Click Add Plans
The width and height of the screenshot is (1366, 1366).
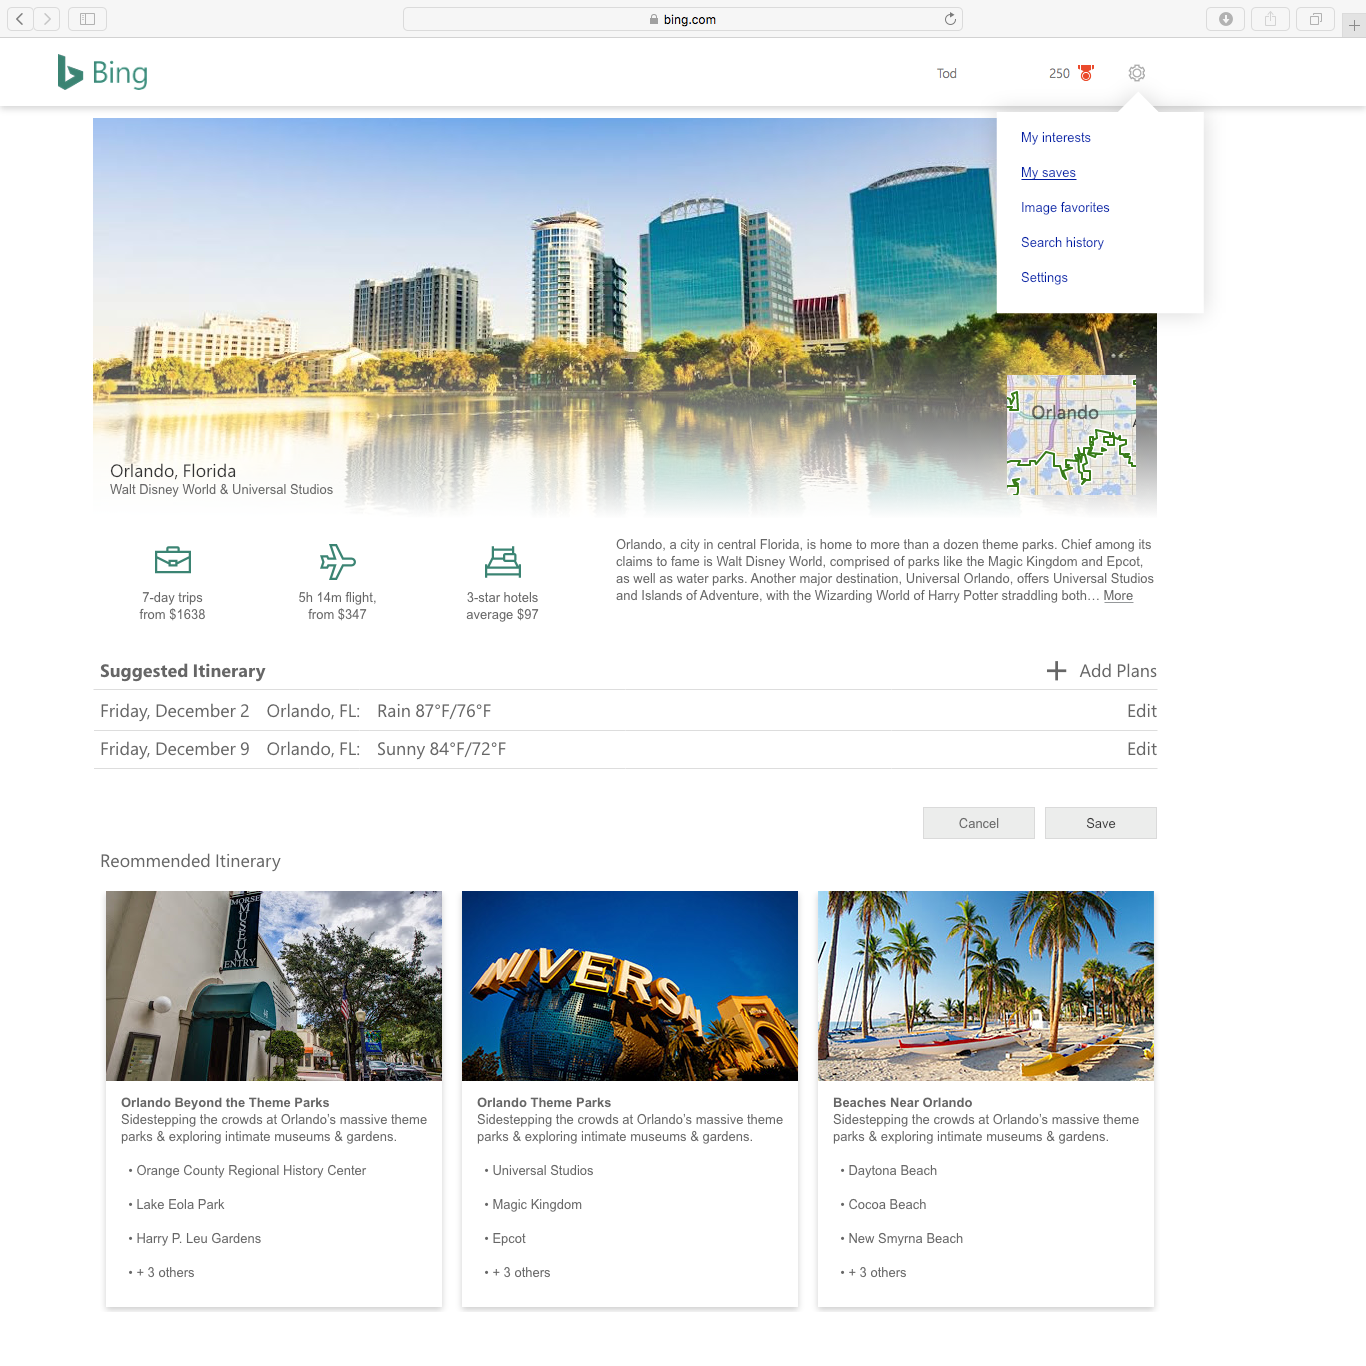[1118, 671]
